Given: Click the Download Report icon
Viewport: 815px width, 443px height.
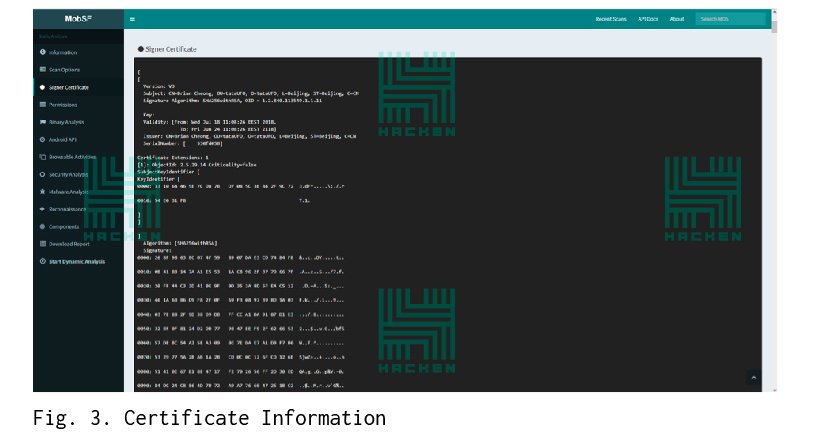Looking at the screenshot, I should 43,243.
